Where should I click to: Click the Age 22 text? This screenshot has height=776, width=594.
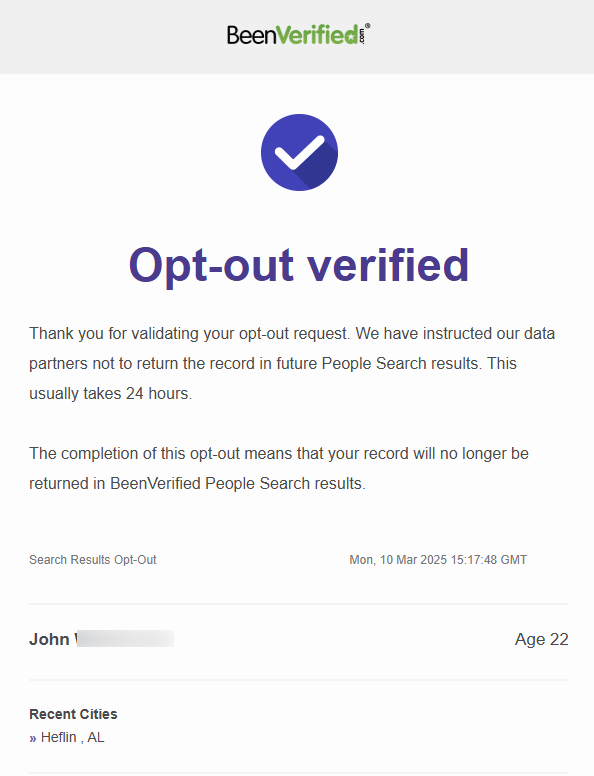(542, 639)
